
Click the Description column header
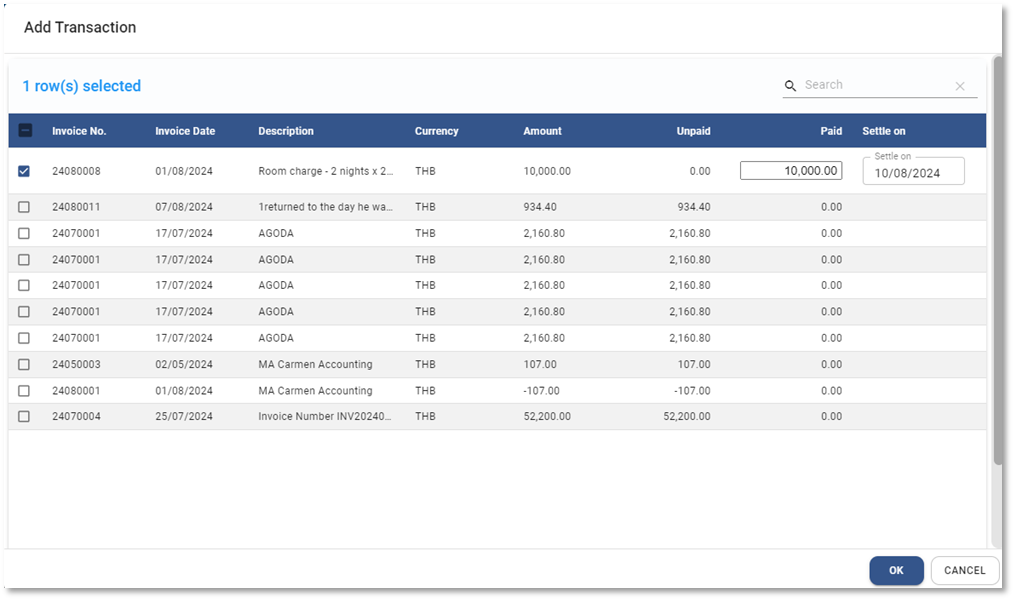(x=286, y=131)
